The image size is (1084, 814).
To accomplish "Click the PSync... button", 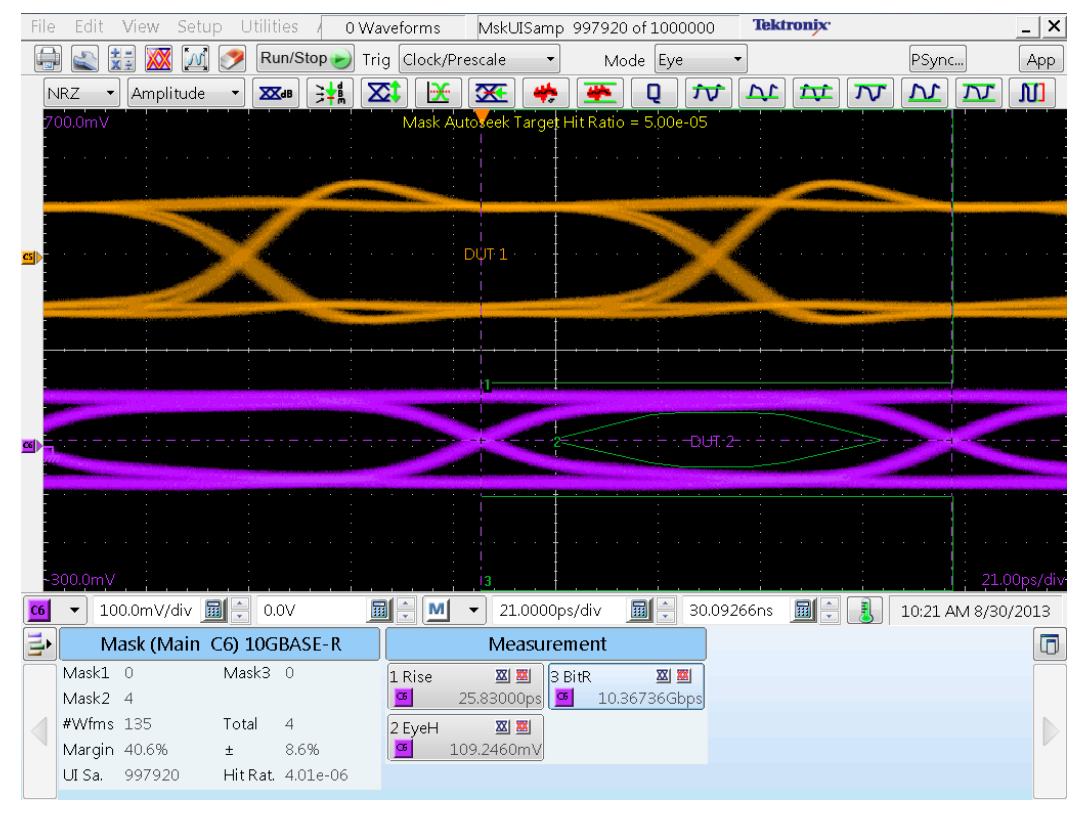I will (x=937, y=60).
